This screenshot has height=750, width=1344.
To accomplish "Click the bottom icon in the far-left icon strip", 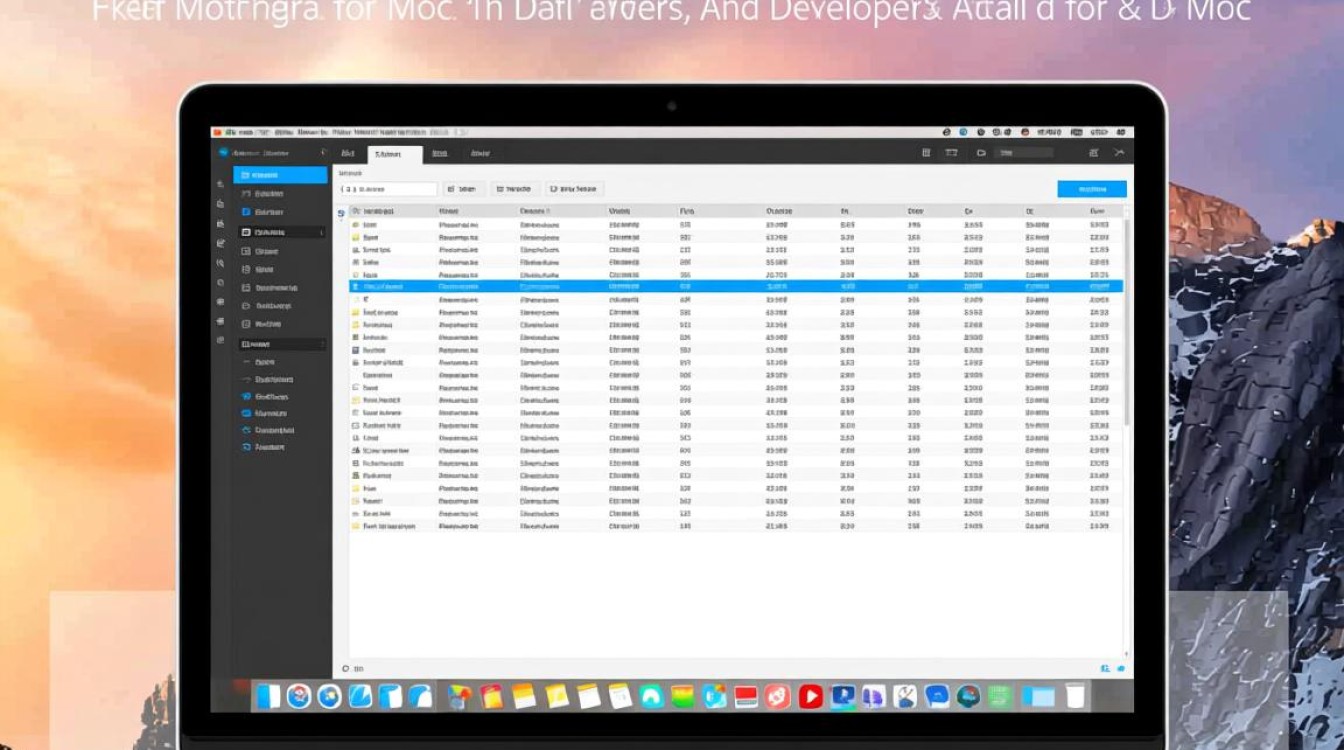I will 220,340.
